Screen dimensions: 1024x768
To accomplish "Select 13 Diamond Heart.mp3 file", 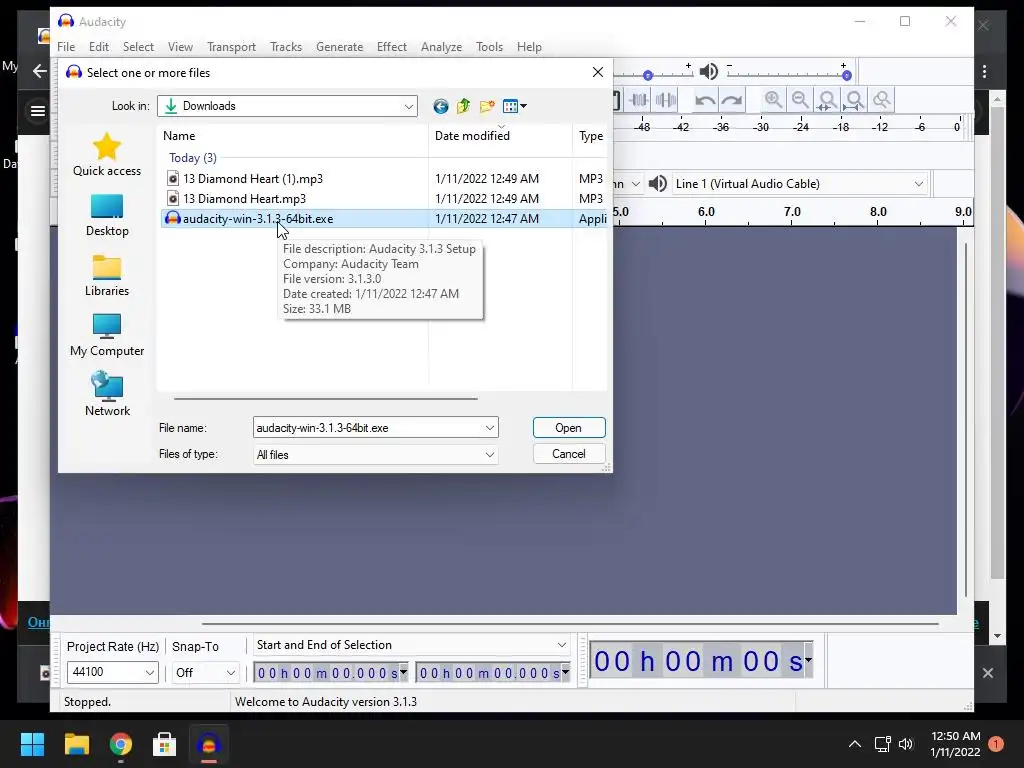I will [x=244, y=199].
